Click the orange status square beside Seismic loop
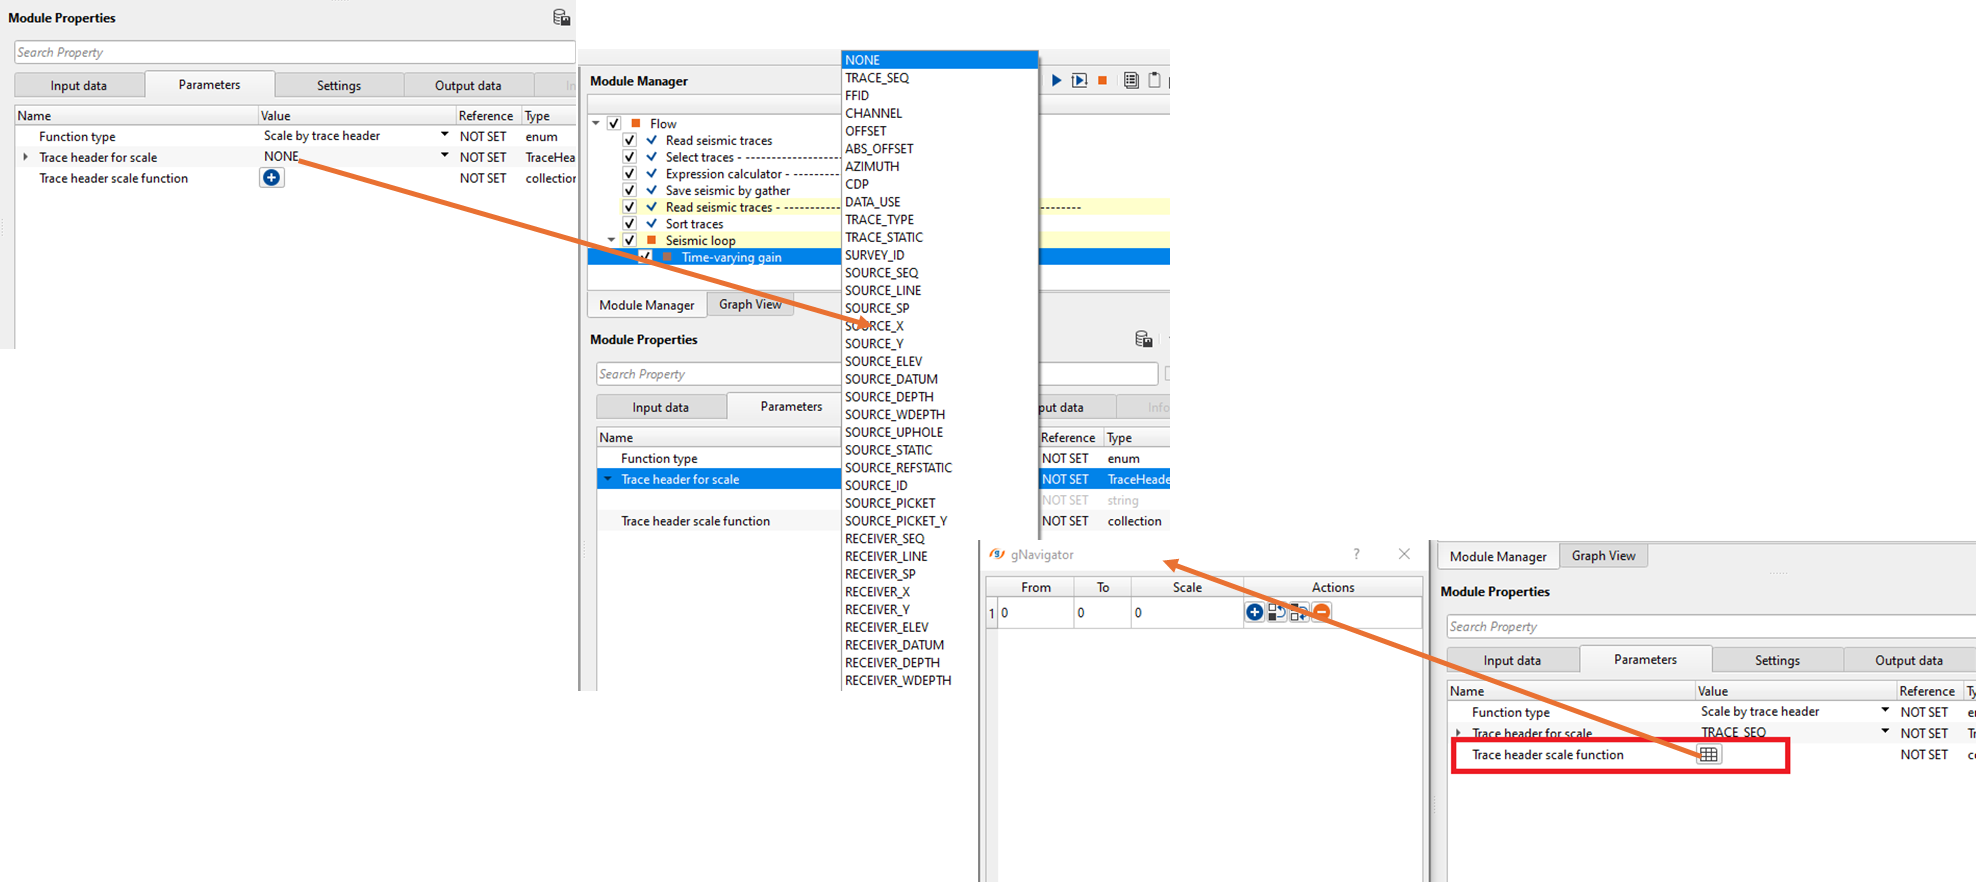This screenshot has width=1976, height=882. pos(652,240)
